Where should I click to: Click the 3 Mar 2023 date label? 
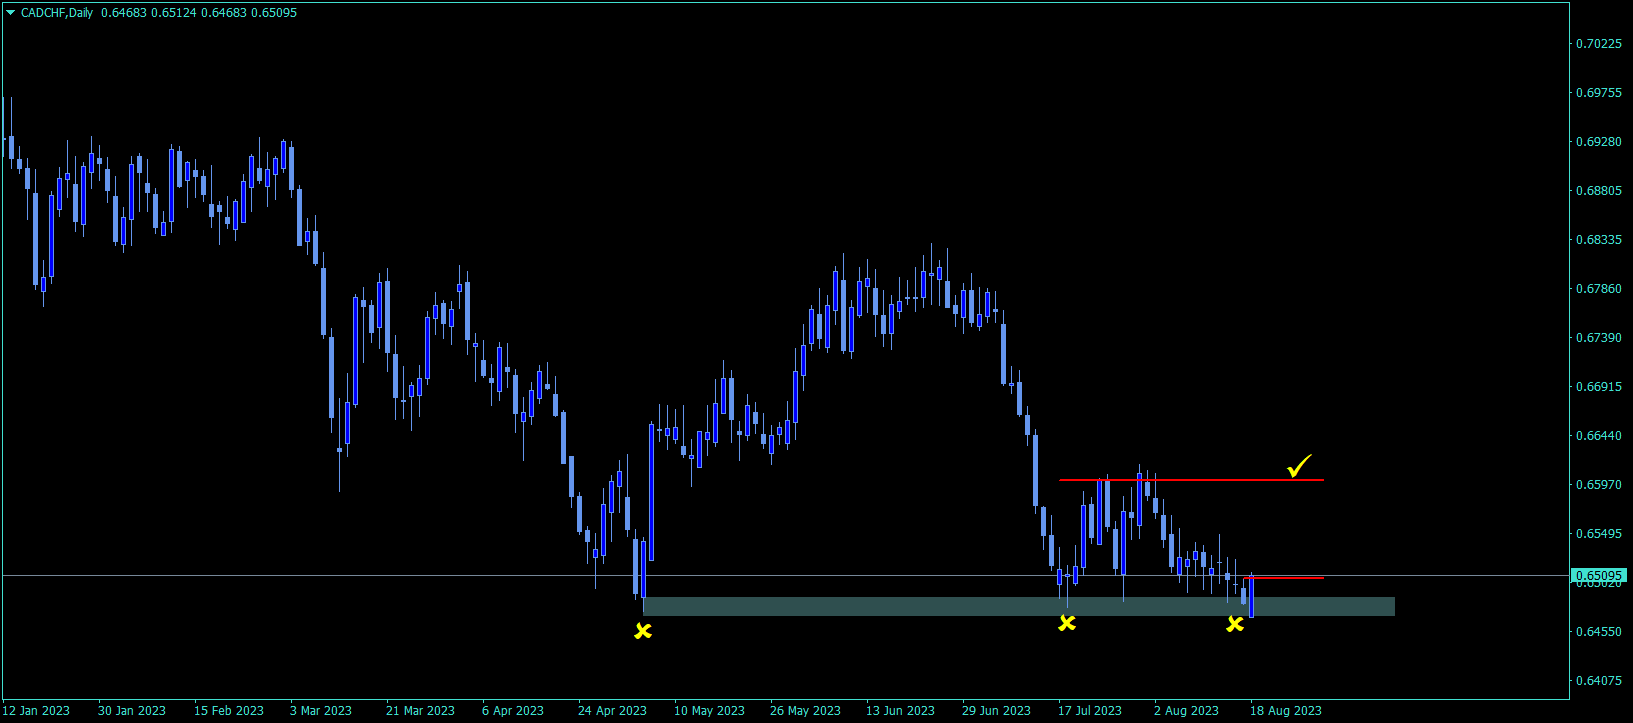[x=321, y=711]
